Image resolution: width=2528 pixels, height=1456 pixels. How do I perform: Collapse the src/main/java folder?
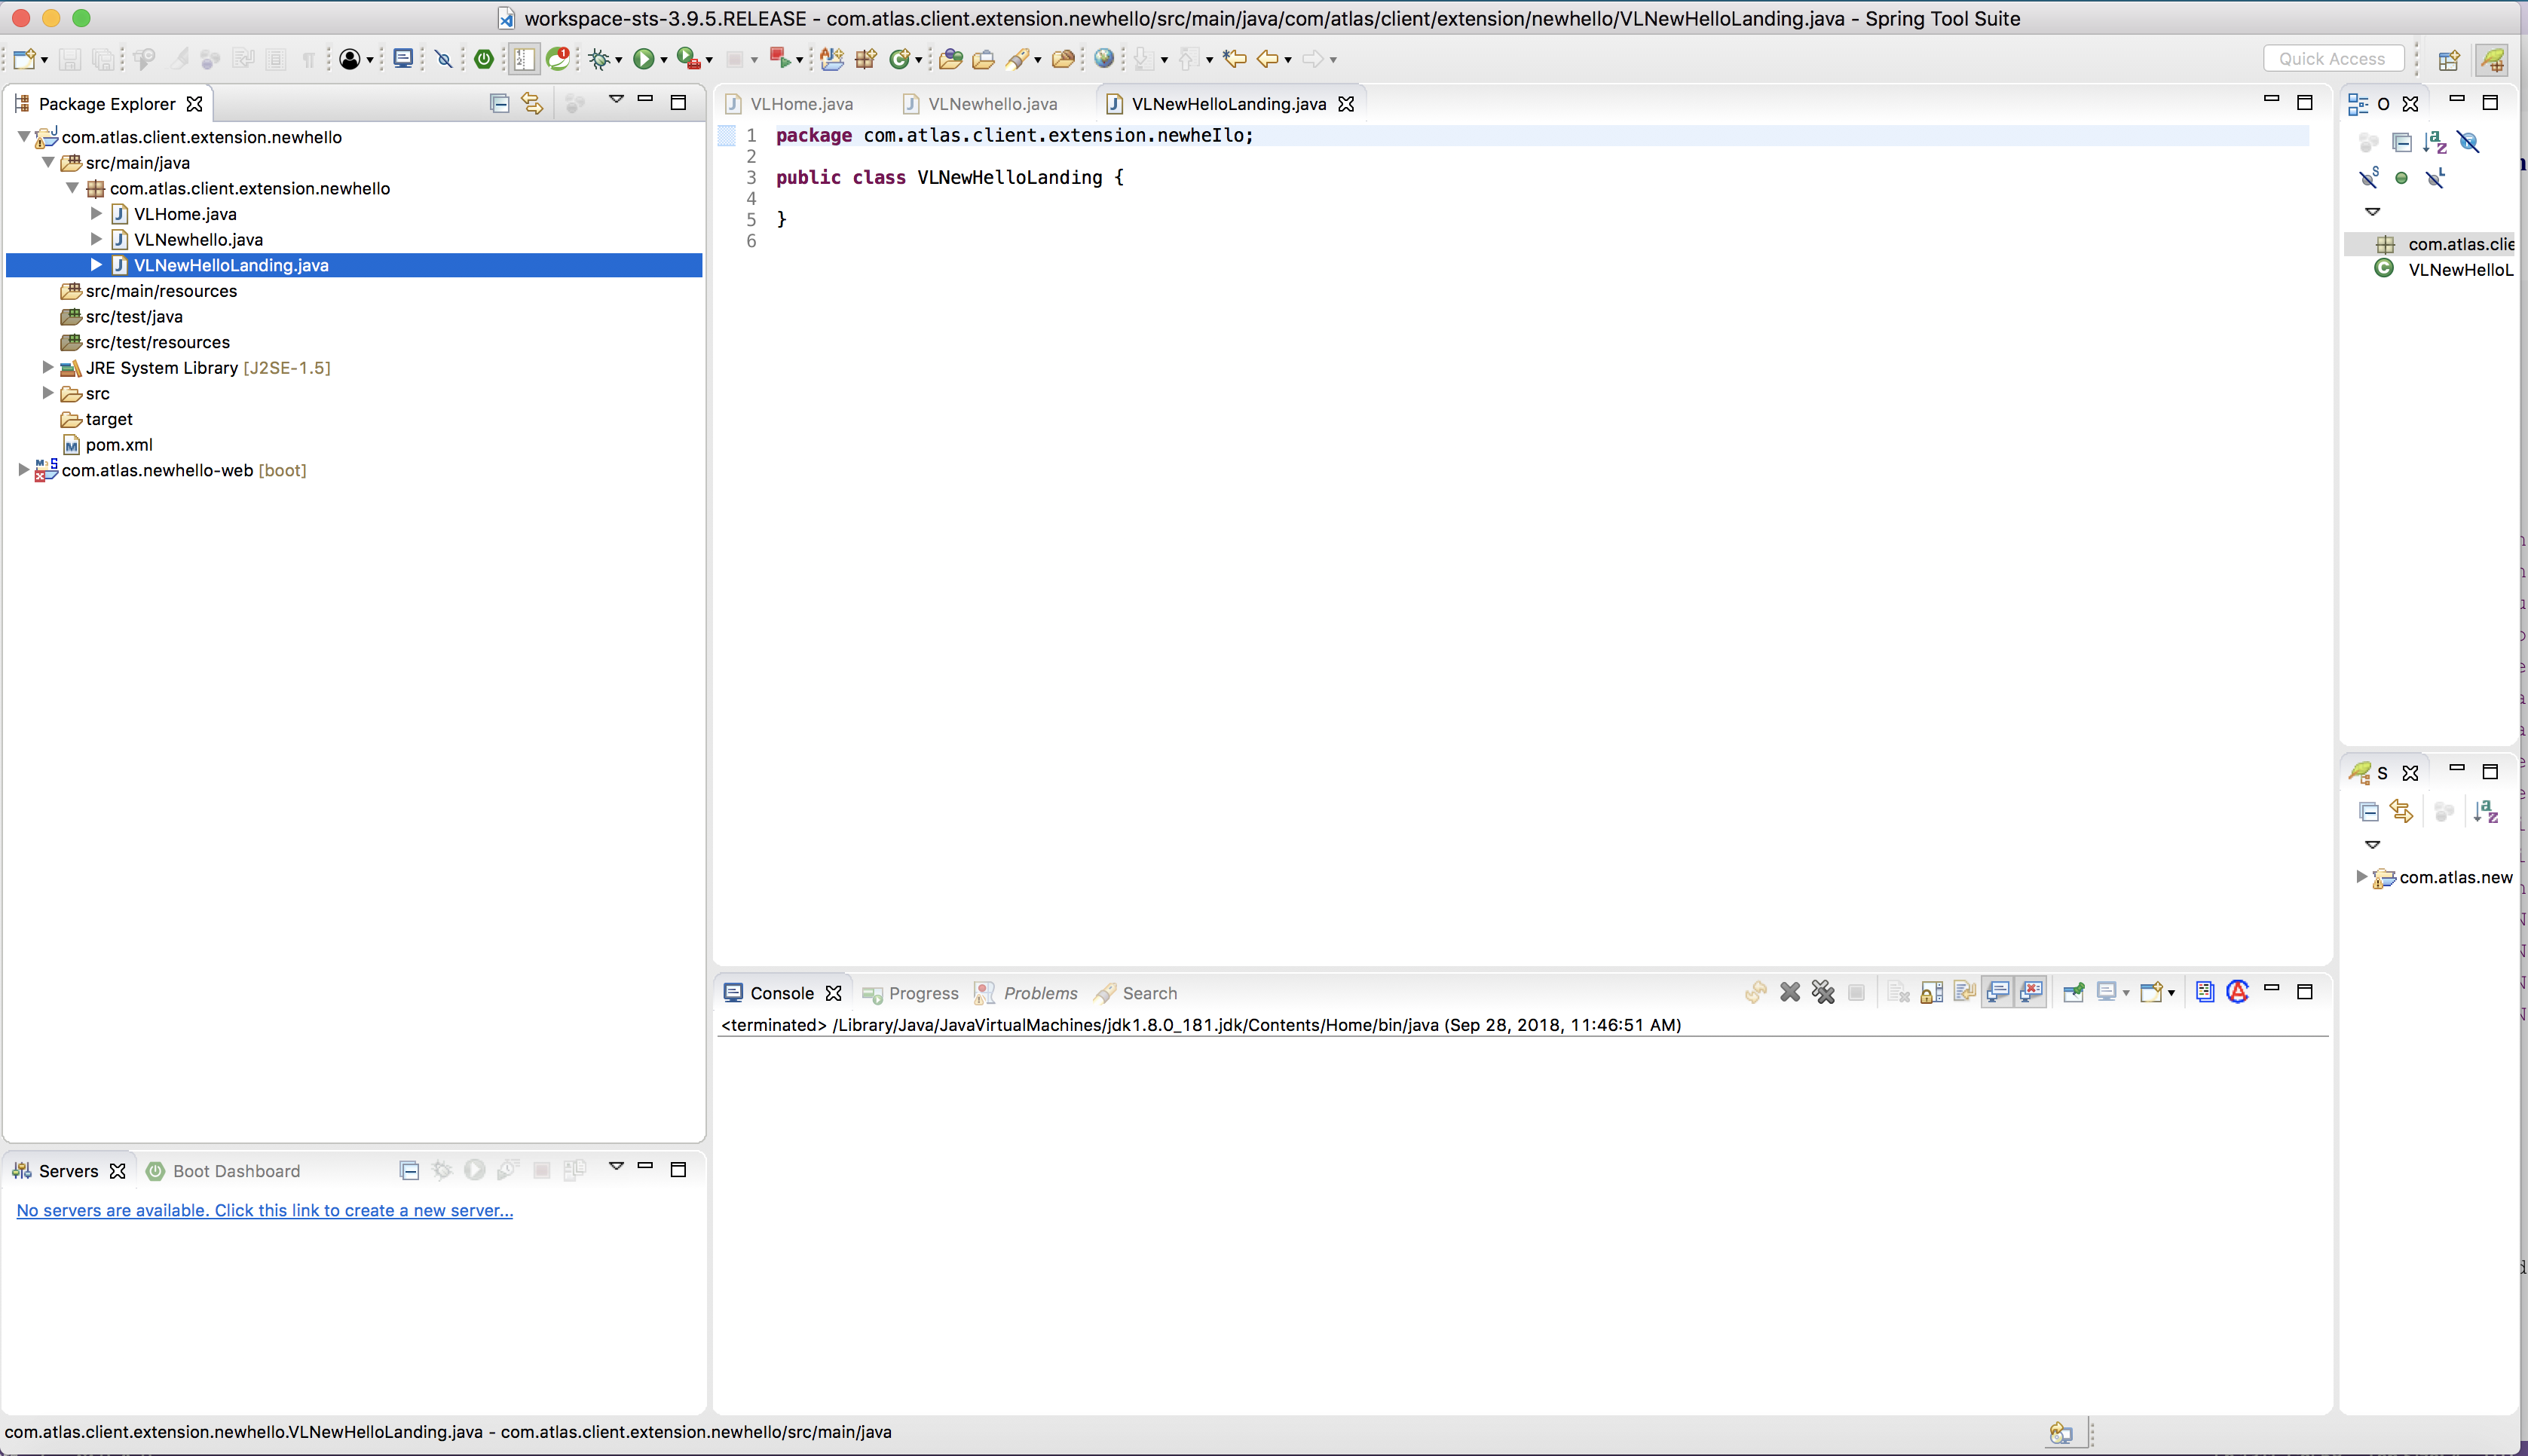[47, 162]
